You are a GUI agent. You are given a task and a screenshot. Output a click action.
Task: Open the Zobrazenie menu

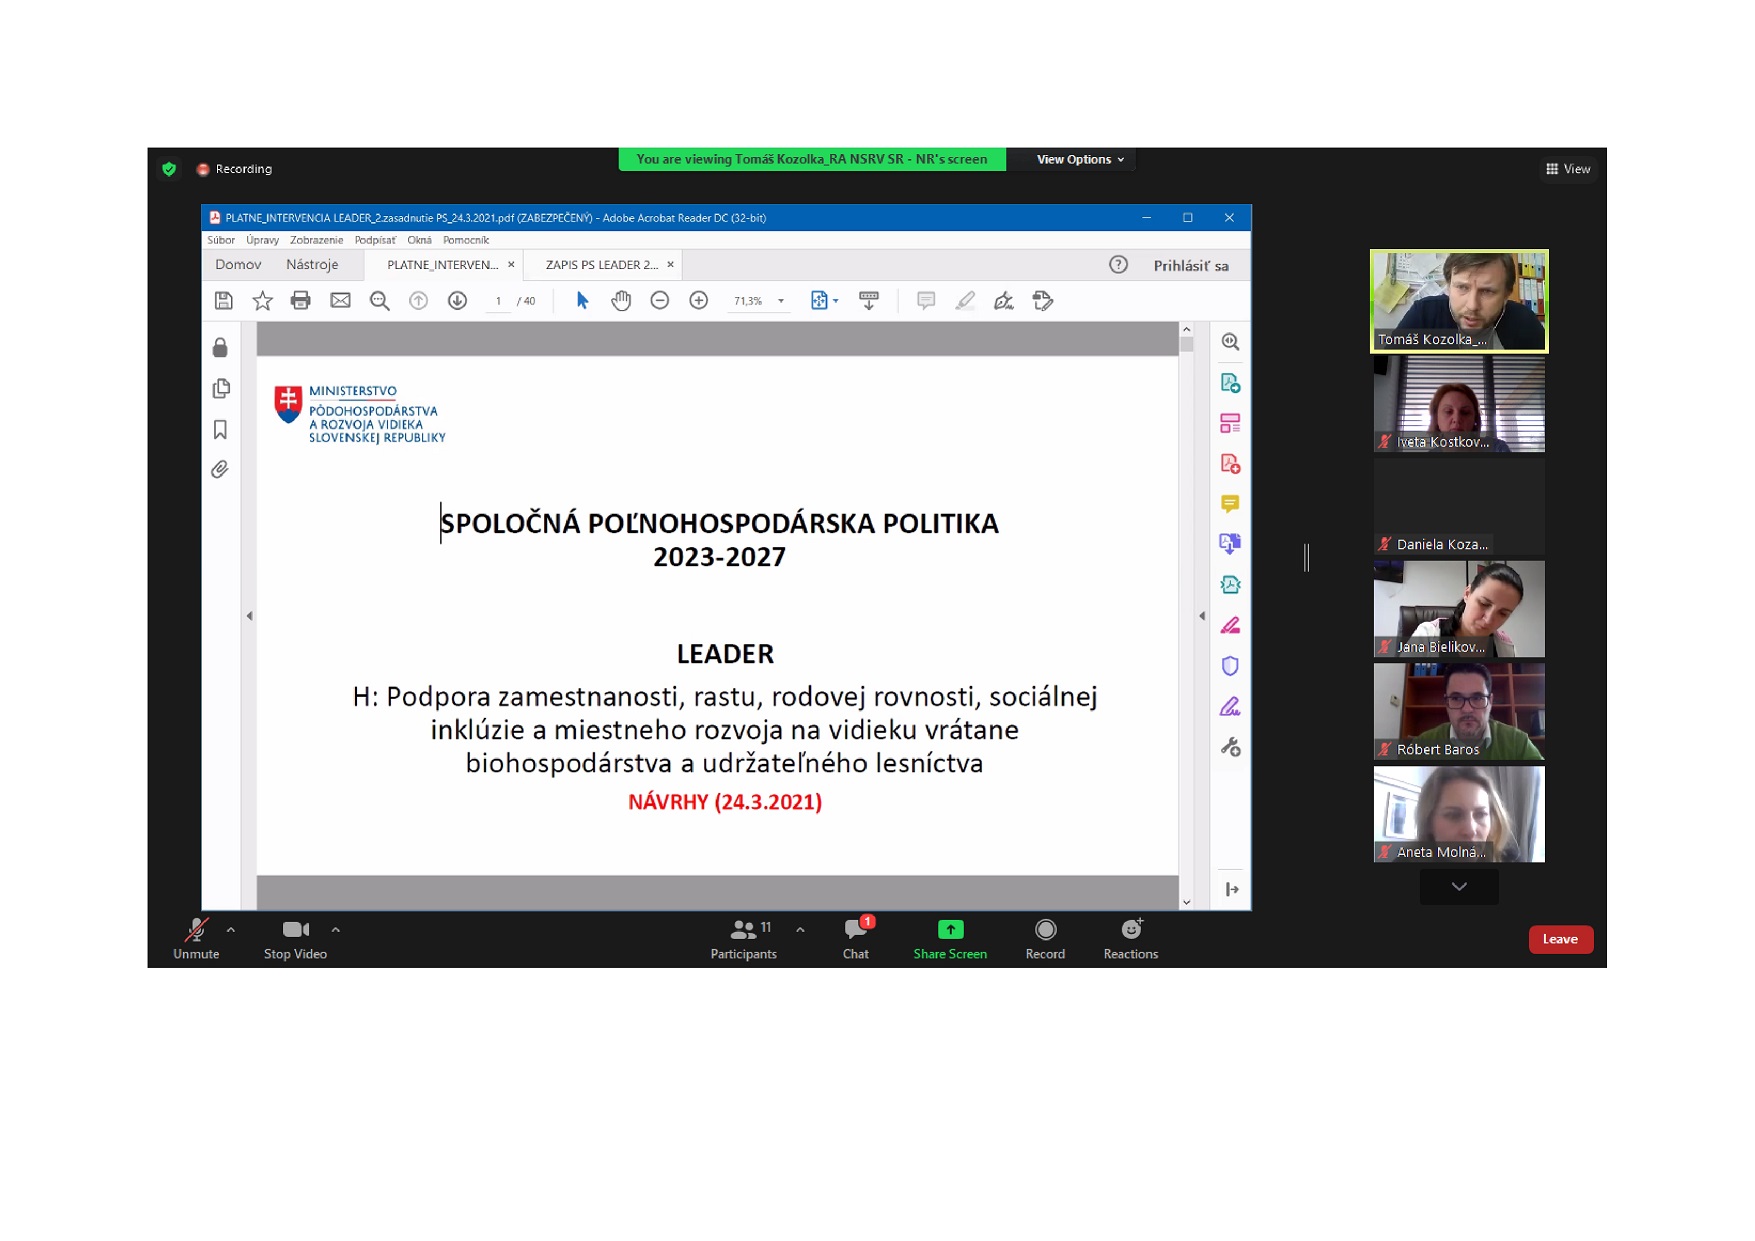point(316,240)
